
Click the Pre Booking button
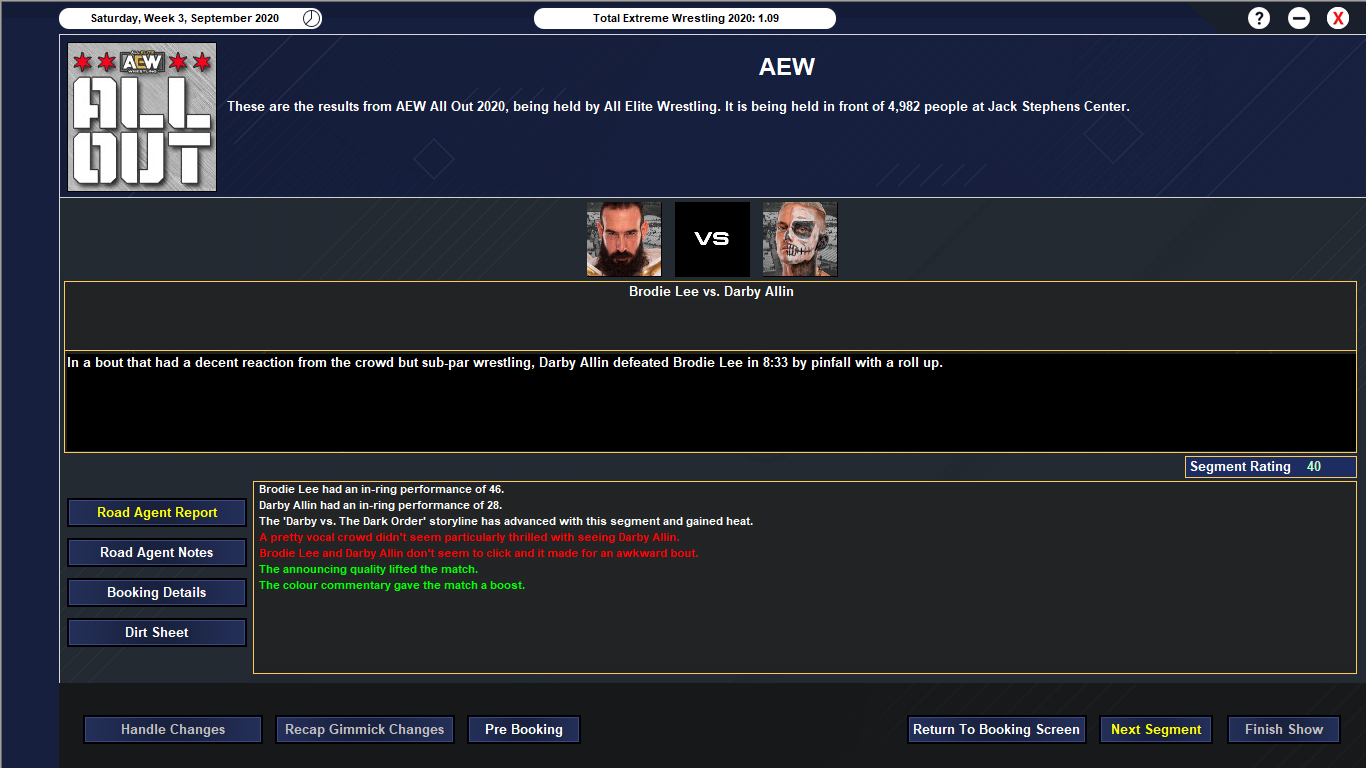point(524,730)
